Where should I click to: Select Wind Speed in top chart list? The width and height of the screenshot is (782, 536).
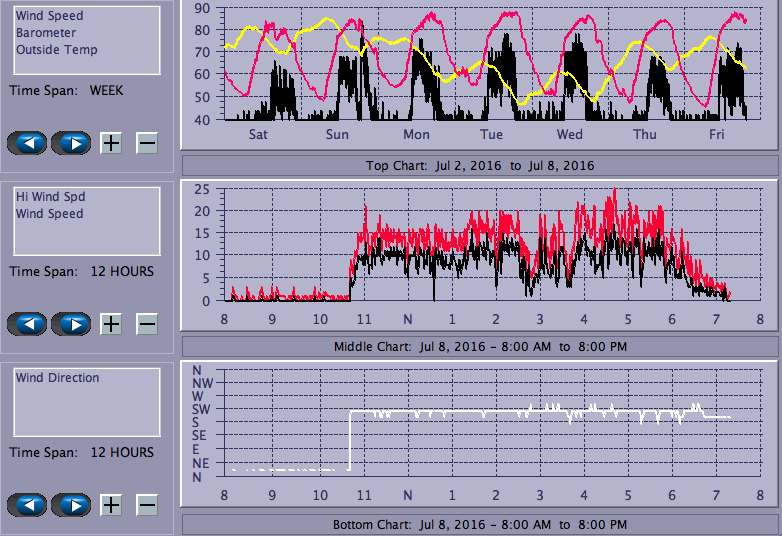(x=49, y=16)
